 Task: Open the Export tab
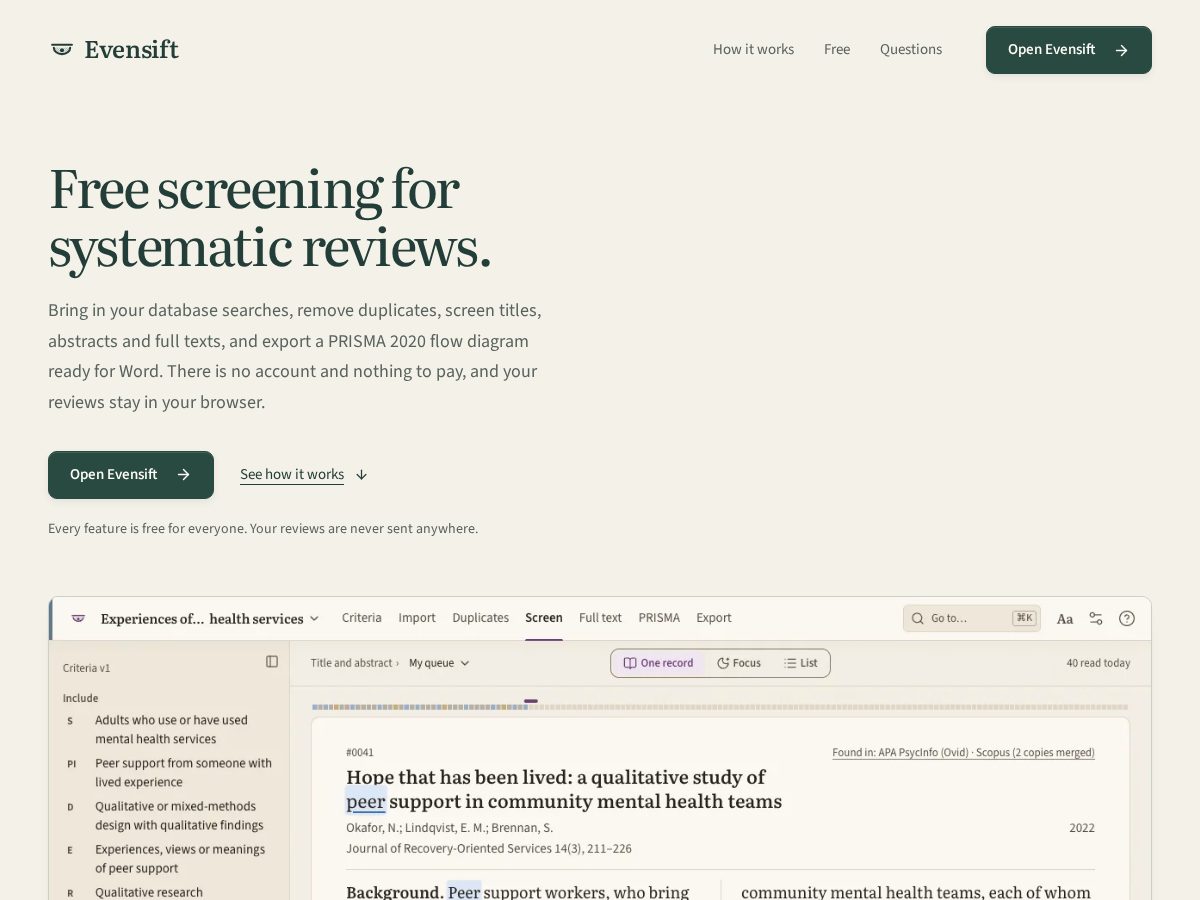pos(714,618)
